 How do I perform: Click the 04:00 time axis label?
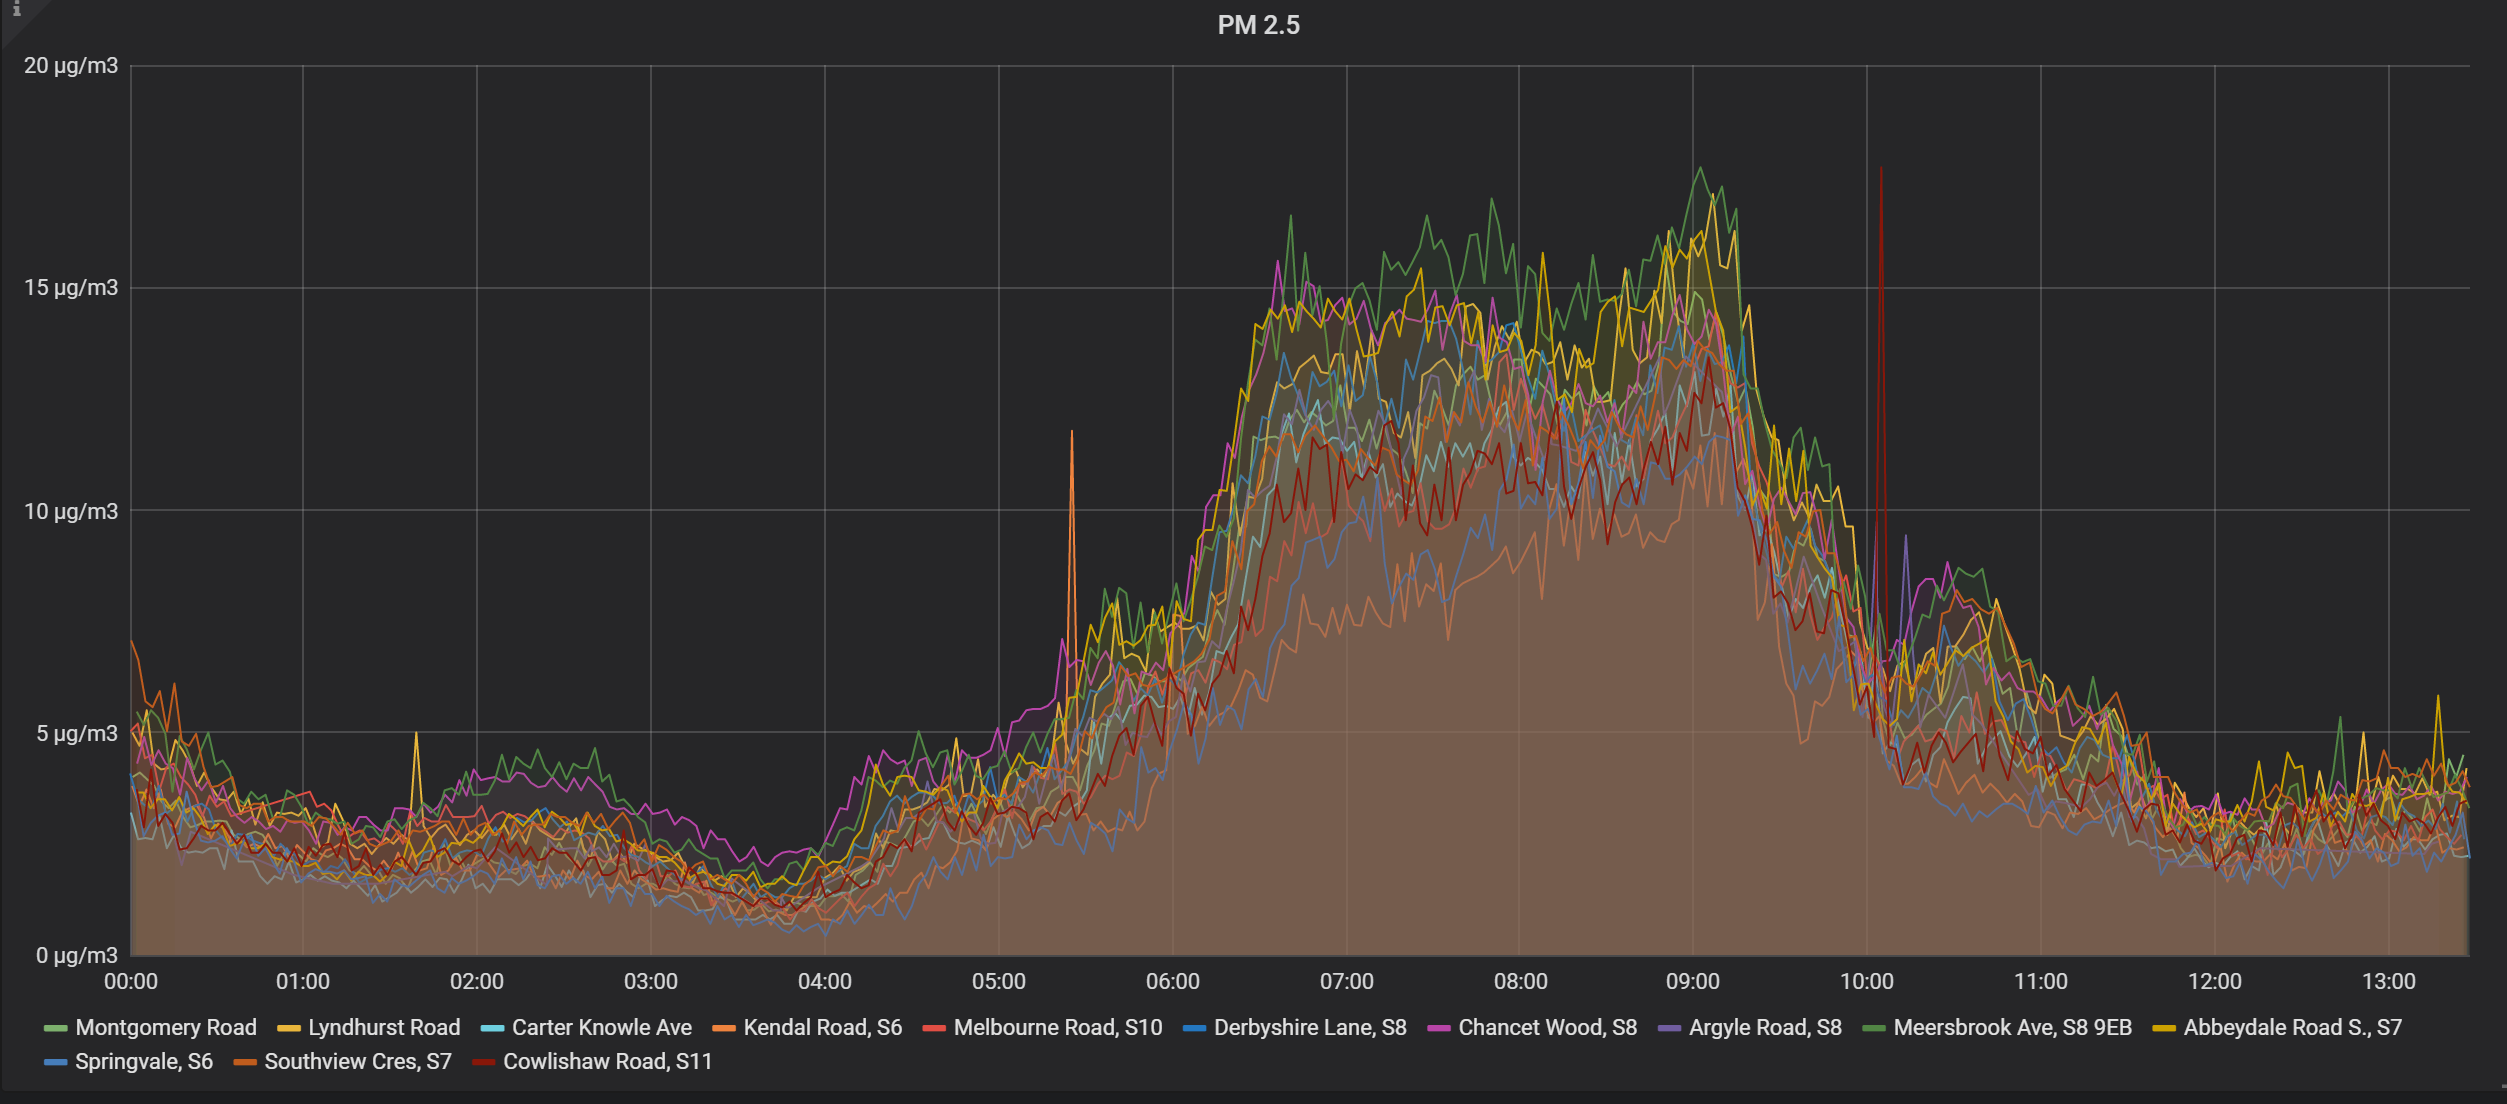tap(825, 981)
